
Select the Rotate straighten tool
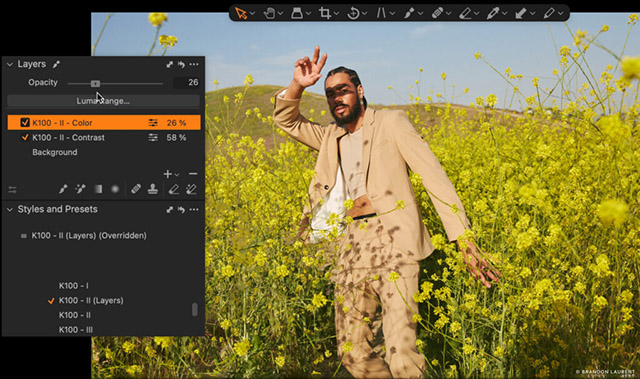coord(353,13)
